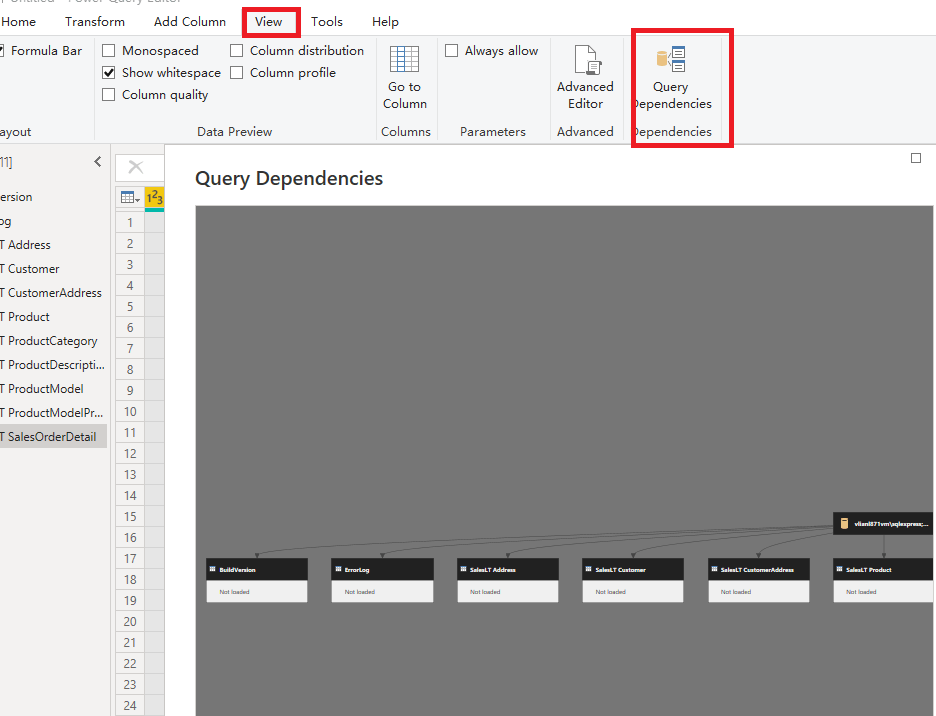Open Query Dependencies view
The height and width of the screenshot is (716, 936).
click(672, 78)
